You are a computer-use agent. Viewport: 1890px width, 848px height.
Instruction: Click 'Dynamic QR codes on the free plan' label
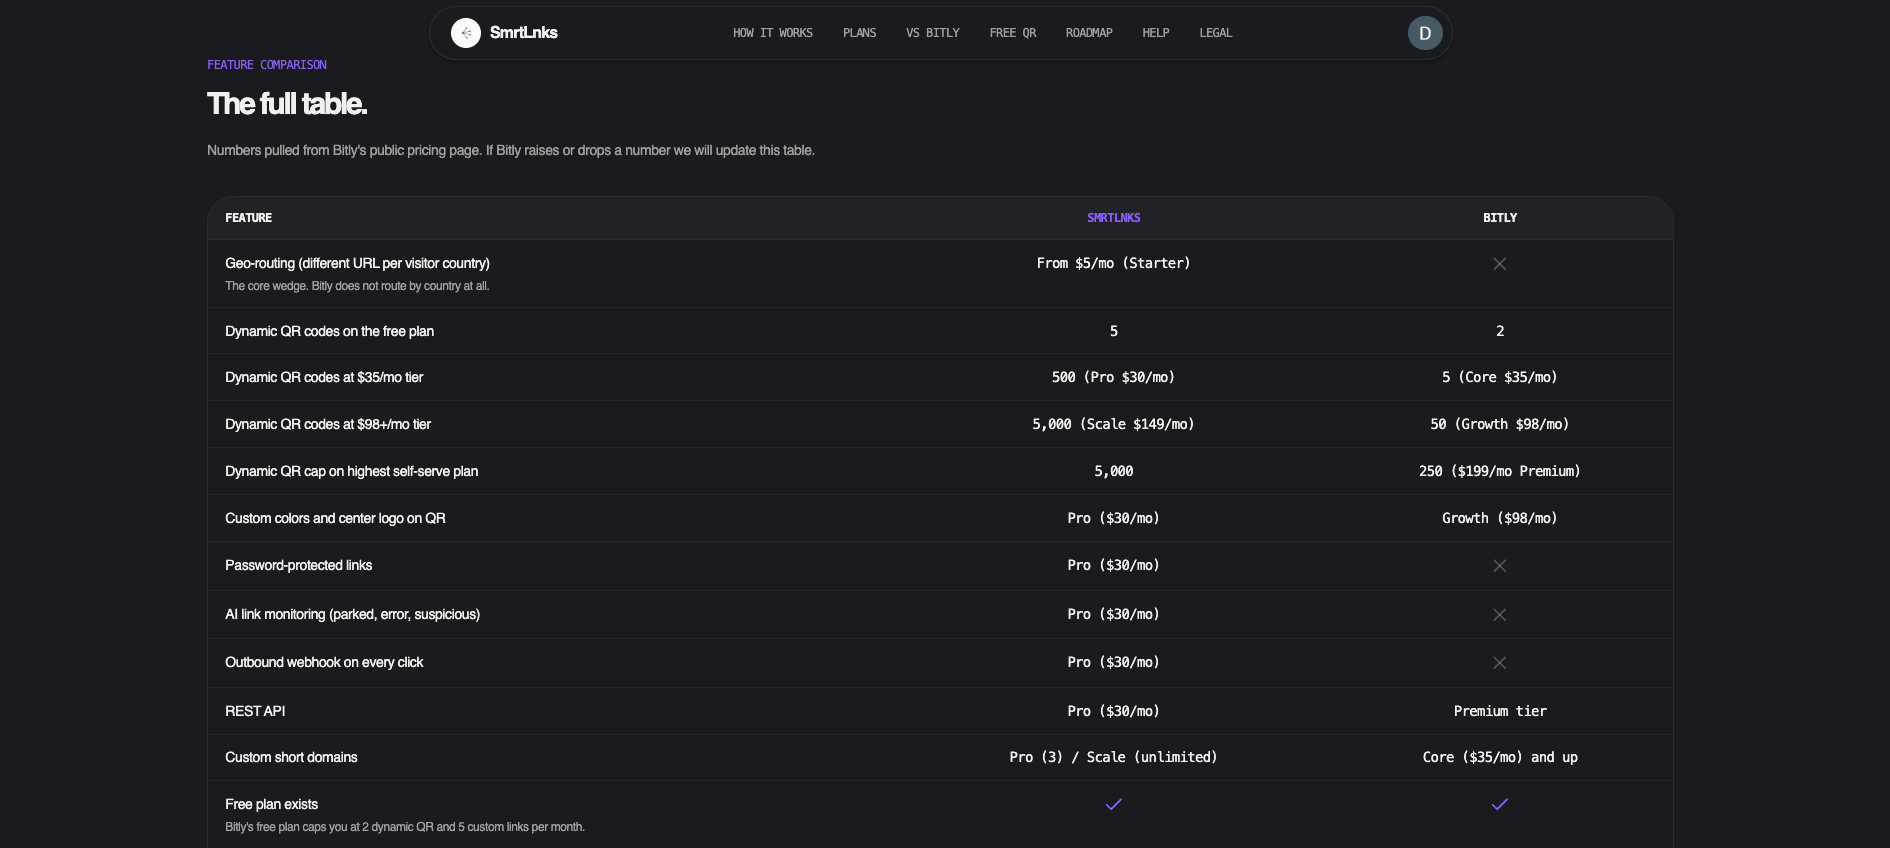329,331
